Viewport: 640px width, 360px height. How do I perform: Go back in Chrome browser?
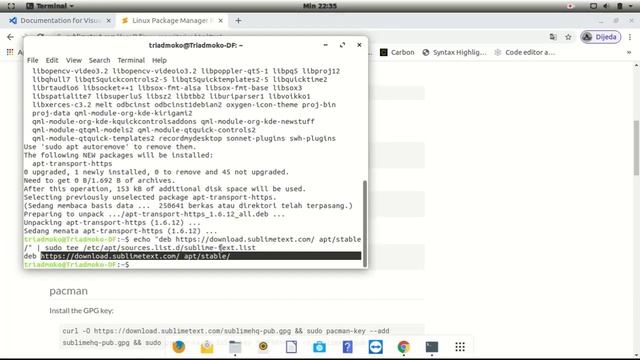pyautogui.click(x=10, y=37)
